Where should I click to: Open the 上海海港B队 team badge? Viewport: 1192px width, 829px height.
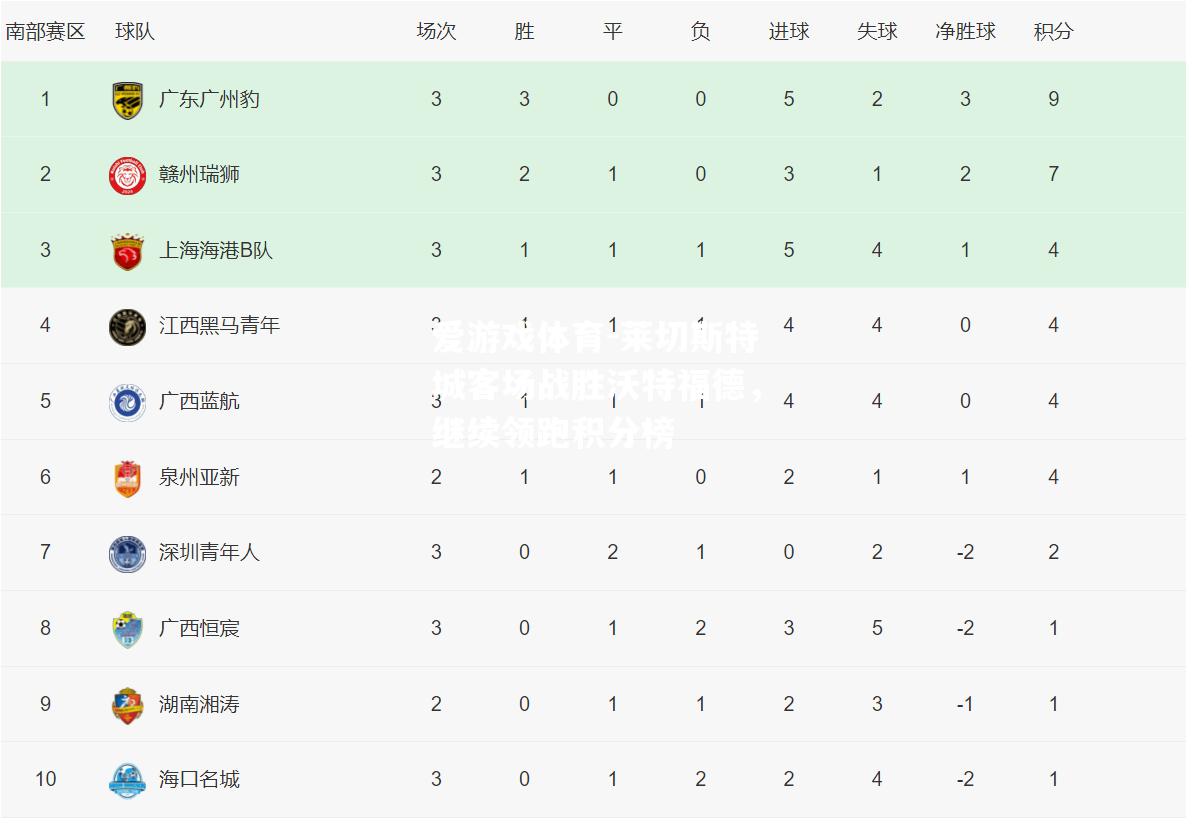[127, 252]
